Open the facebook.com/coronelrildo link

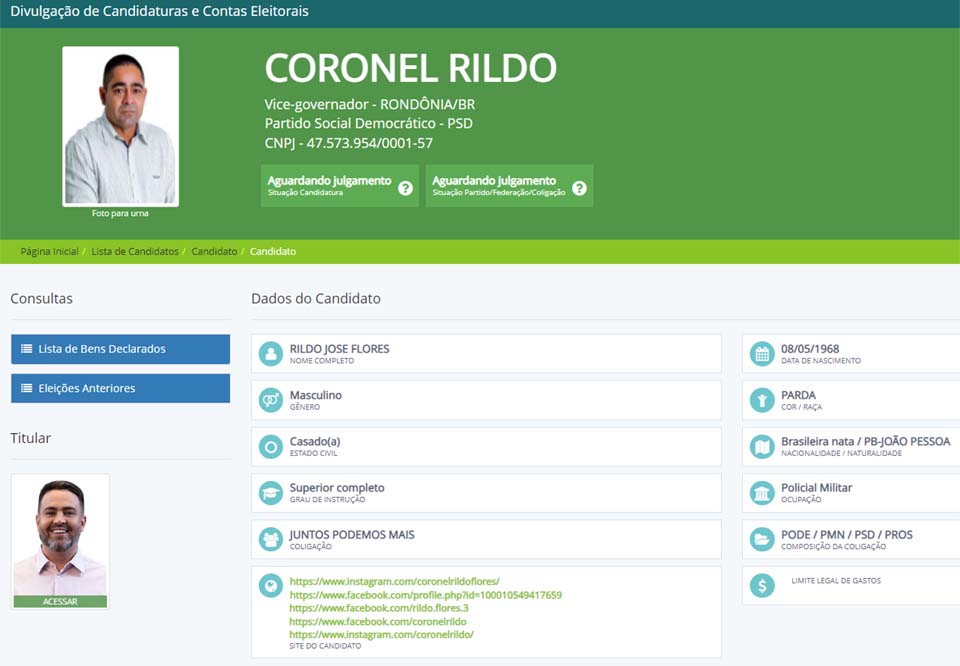point(378,621)
